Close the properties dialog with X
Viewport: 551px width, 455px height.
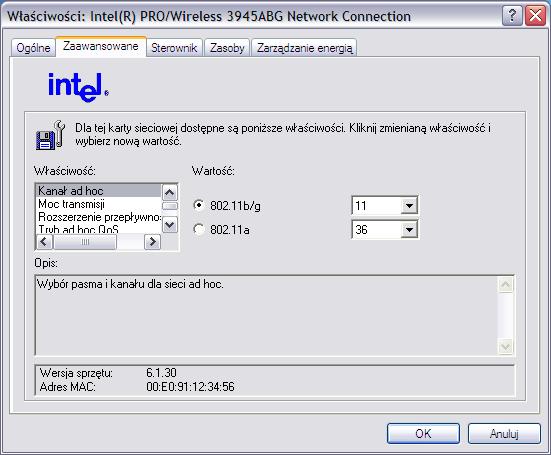coord(535,16)
